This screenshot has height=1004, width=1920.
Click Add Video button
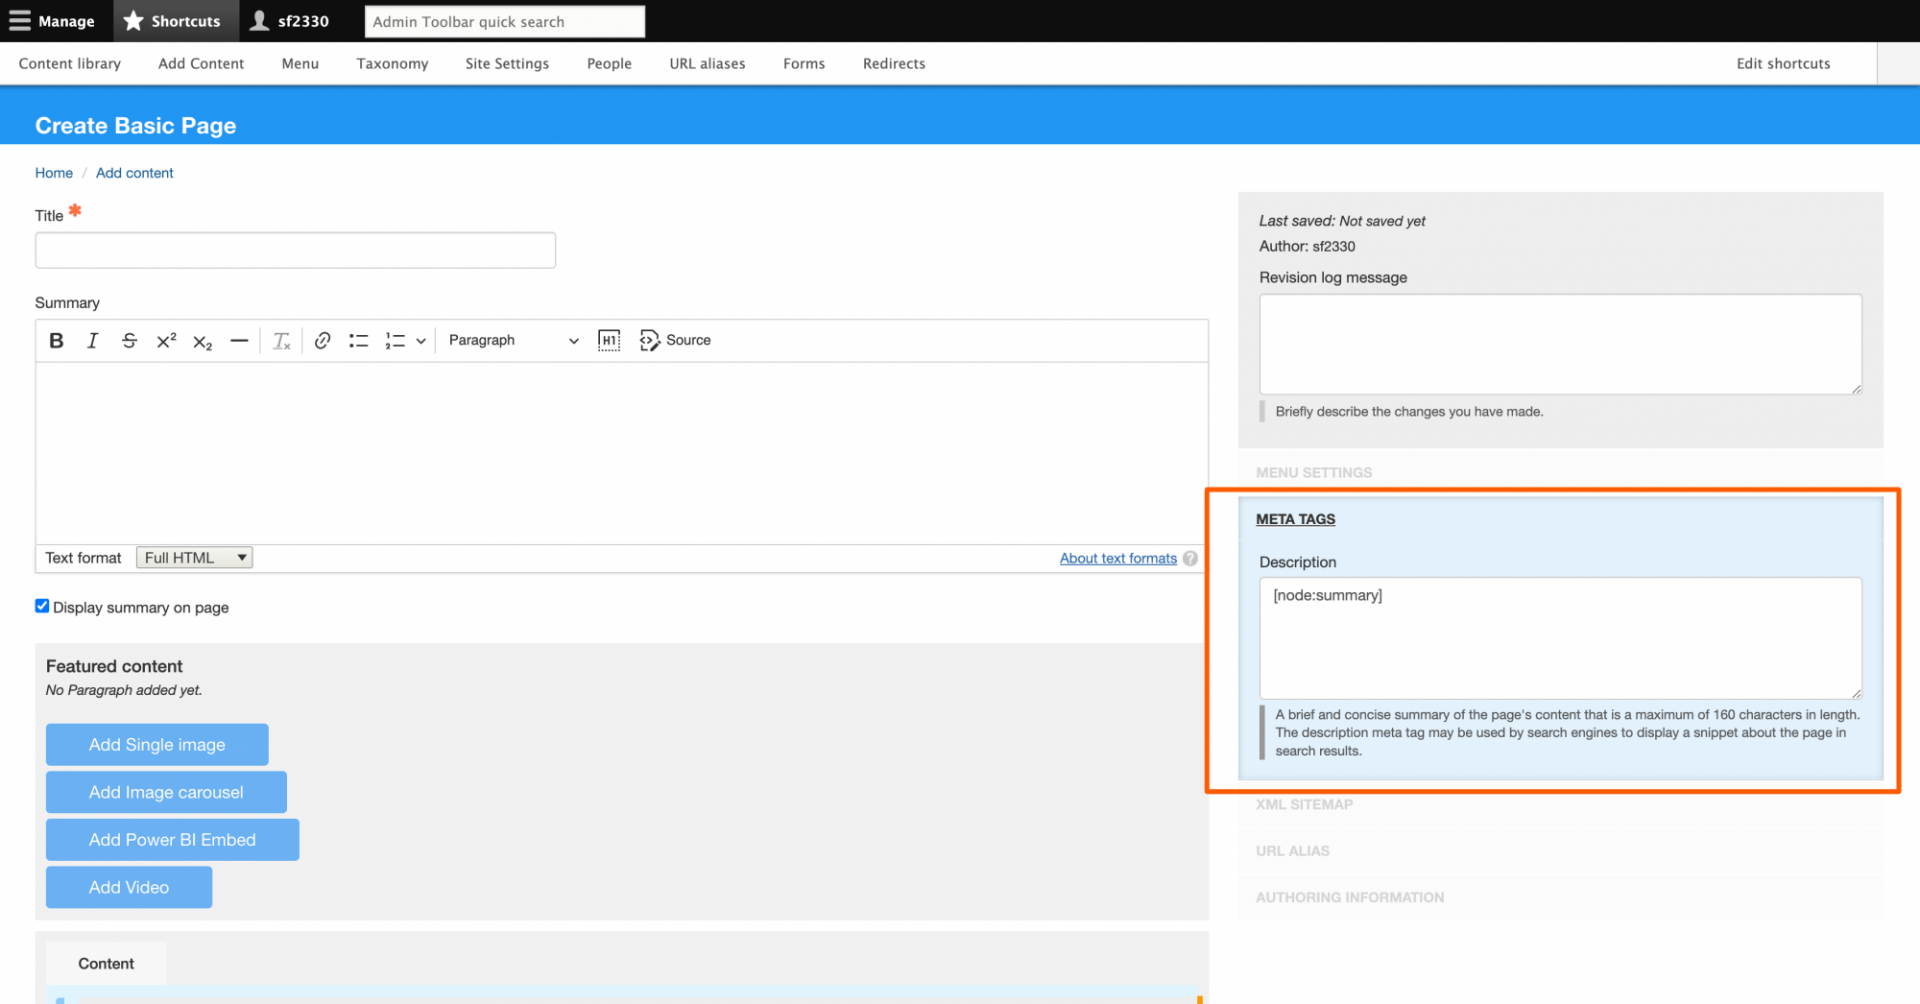pos(129,888)
